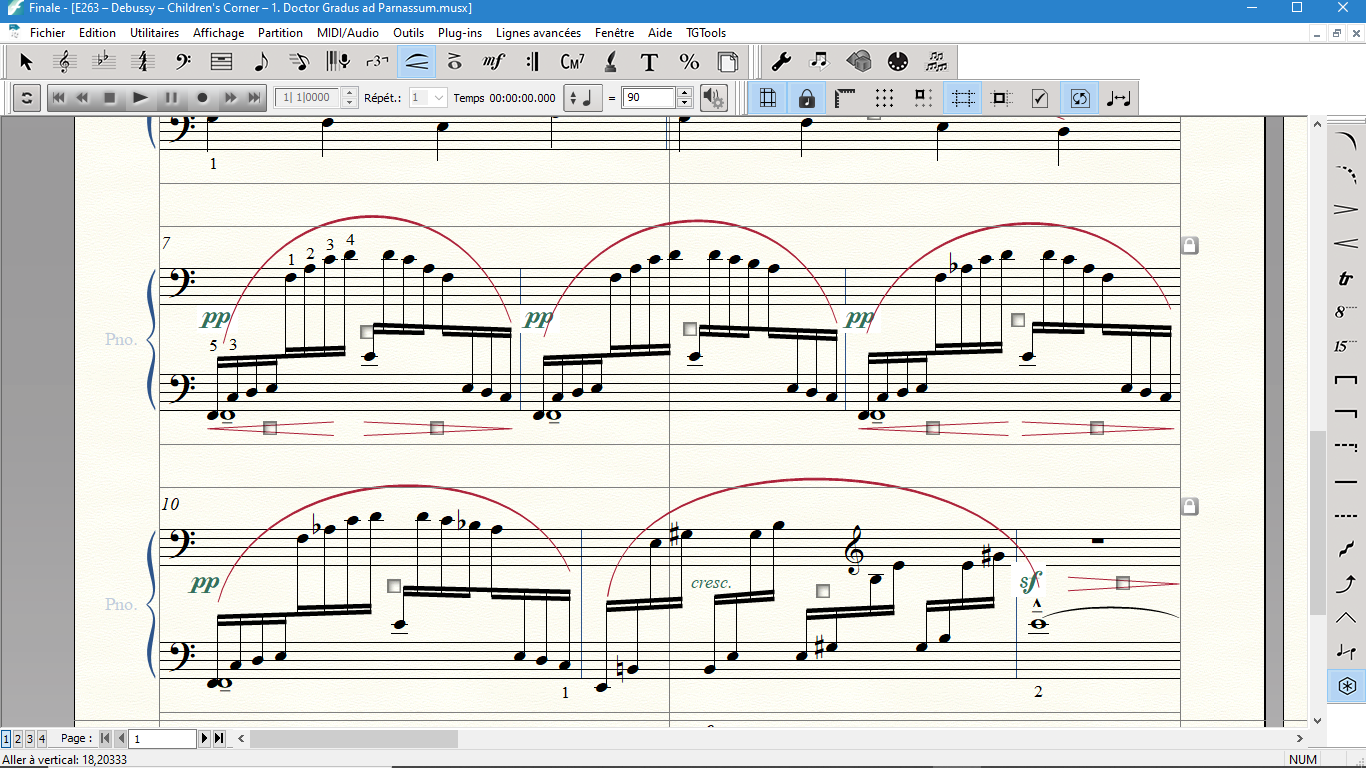This screenshot has height=768, width=1366.
Task: Activate the Tuplet tool
Action: (377, 62)
